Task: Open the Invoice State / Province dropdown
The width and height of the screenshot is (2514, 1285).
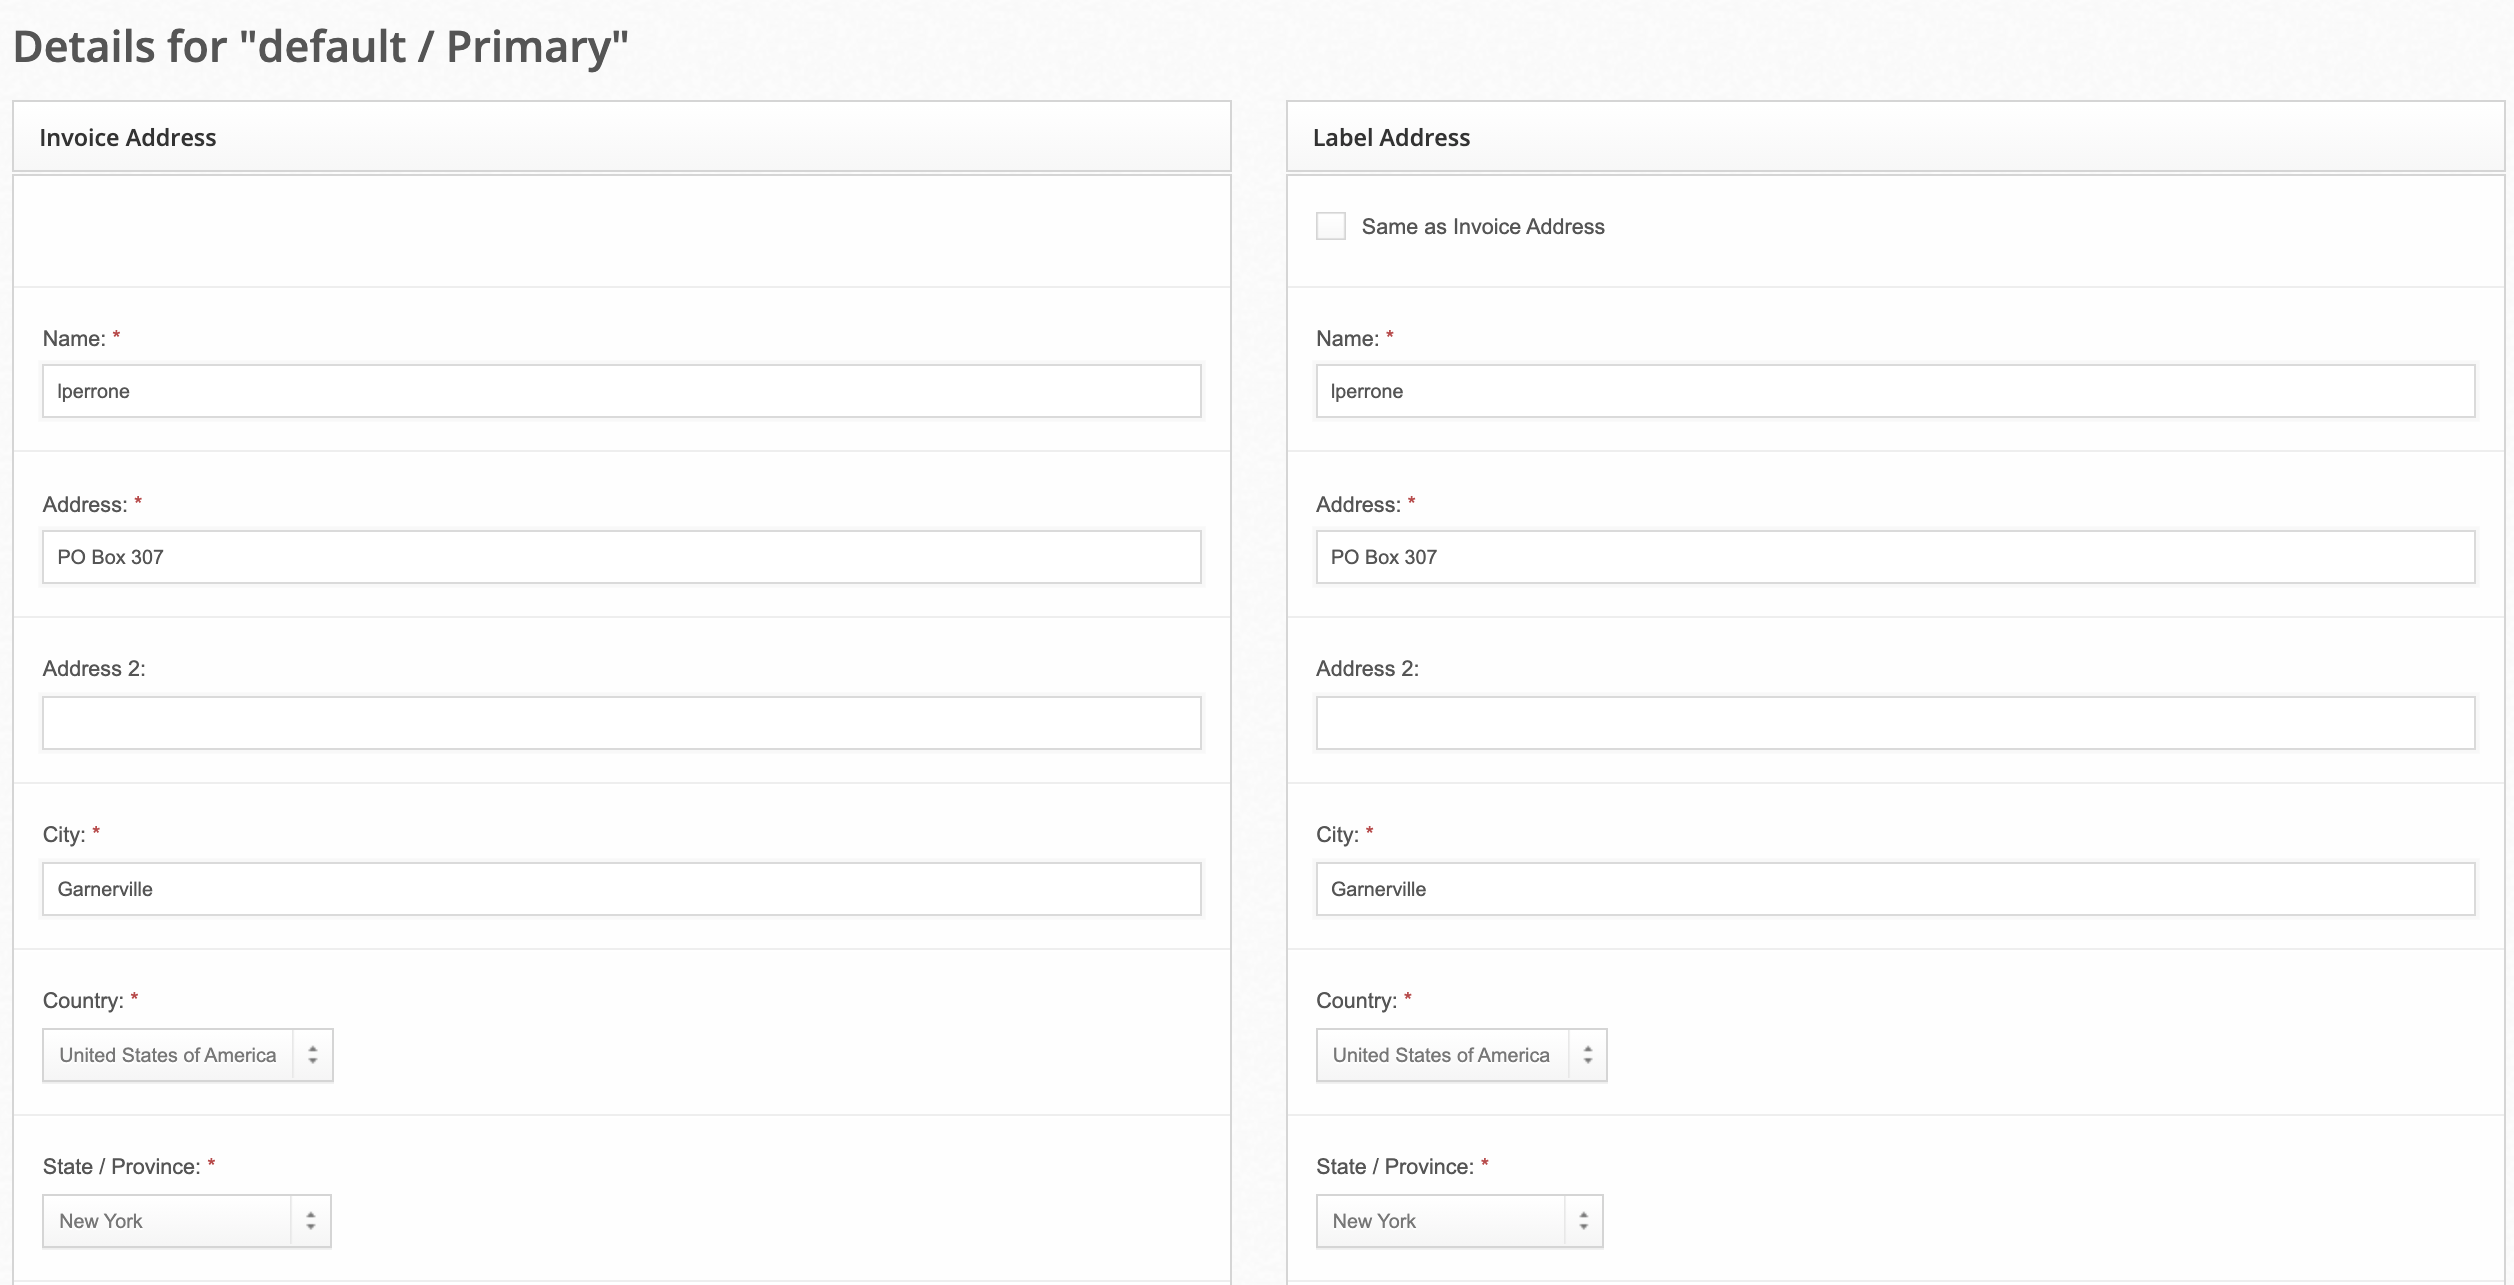Action: coord(186,1221)
